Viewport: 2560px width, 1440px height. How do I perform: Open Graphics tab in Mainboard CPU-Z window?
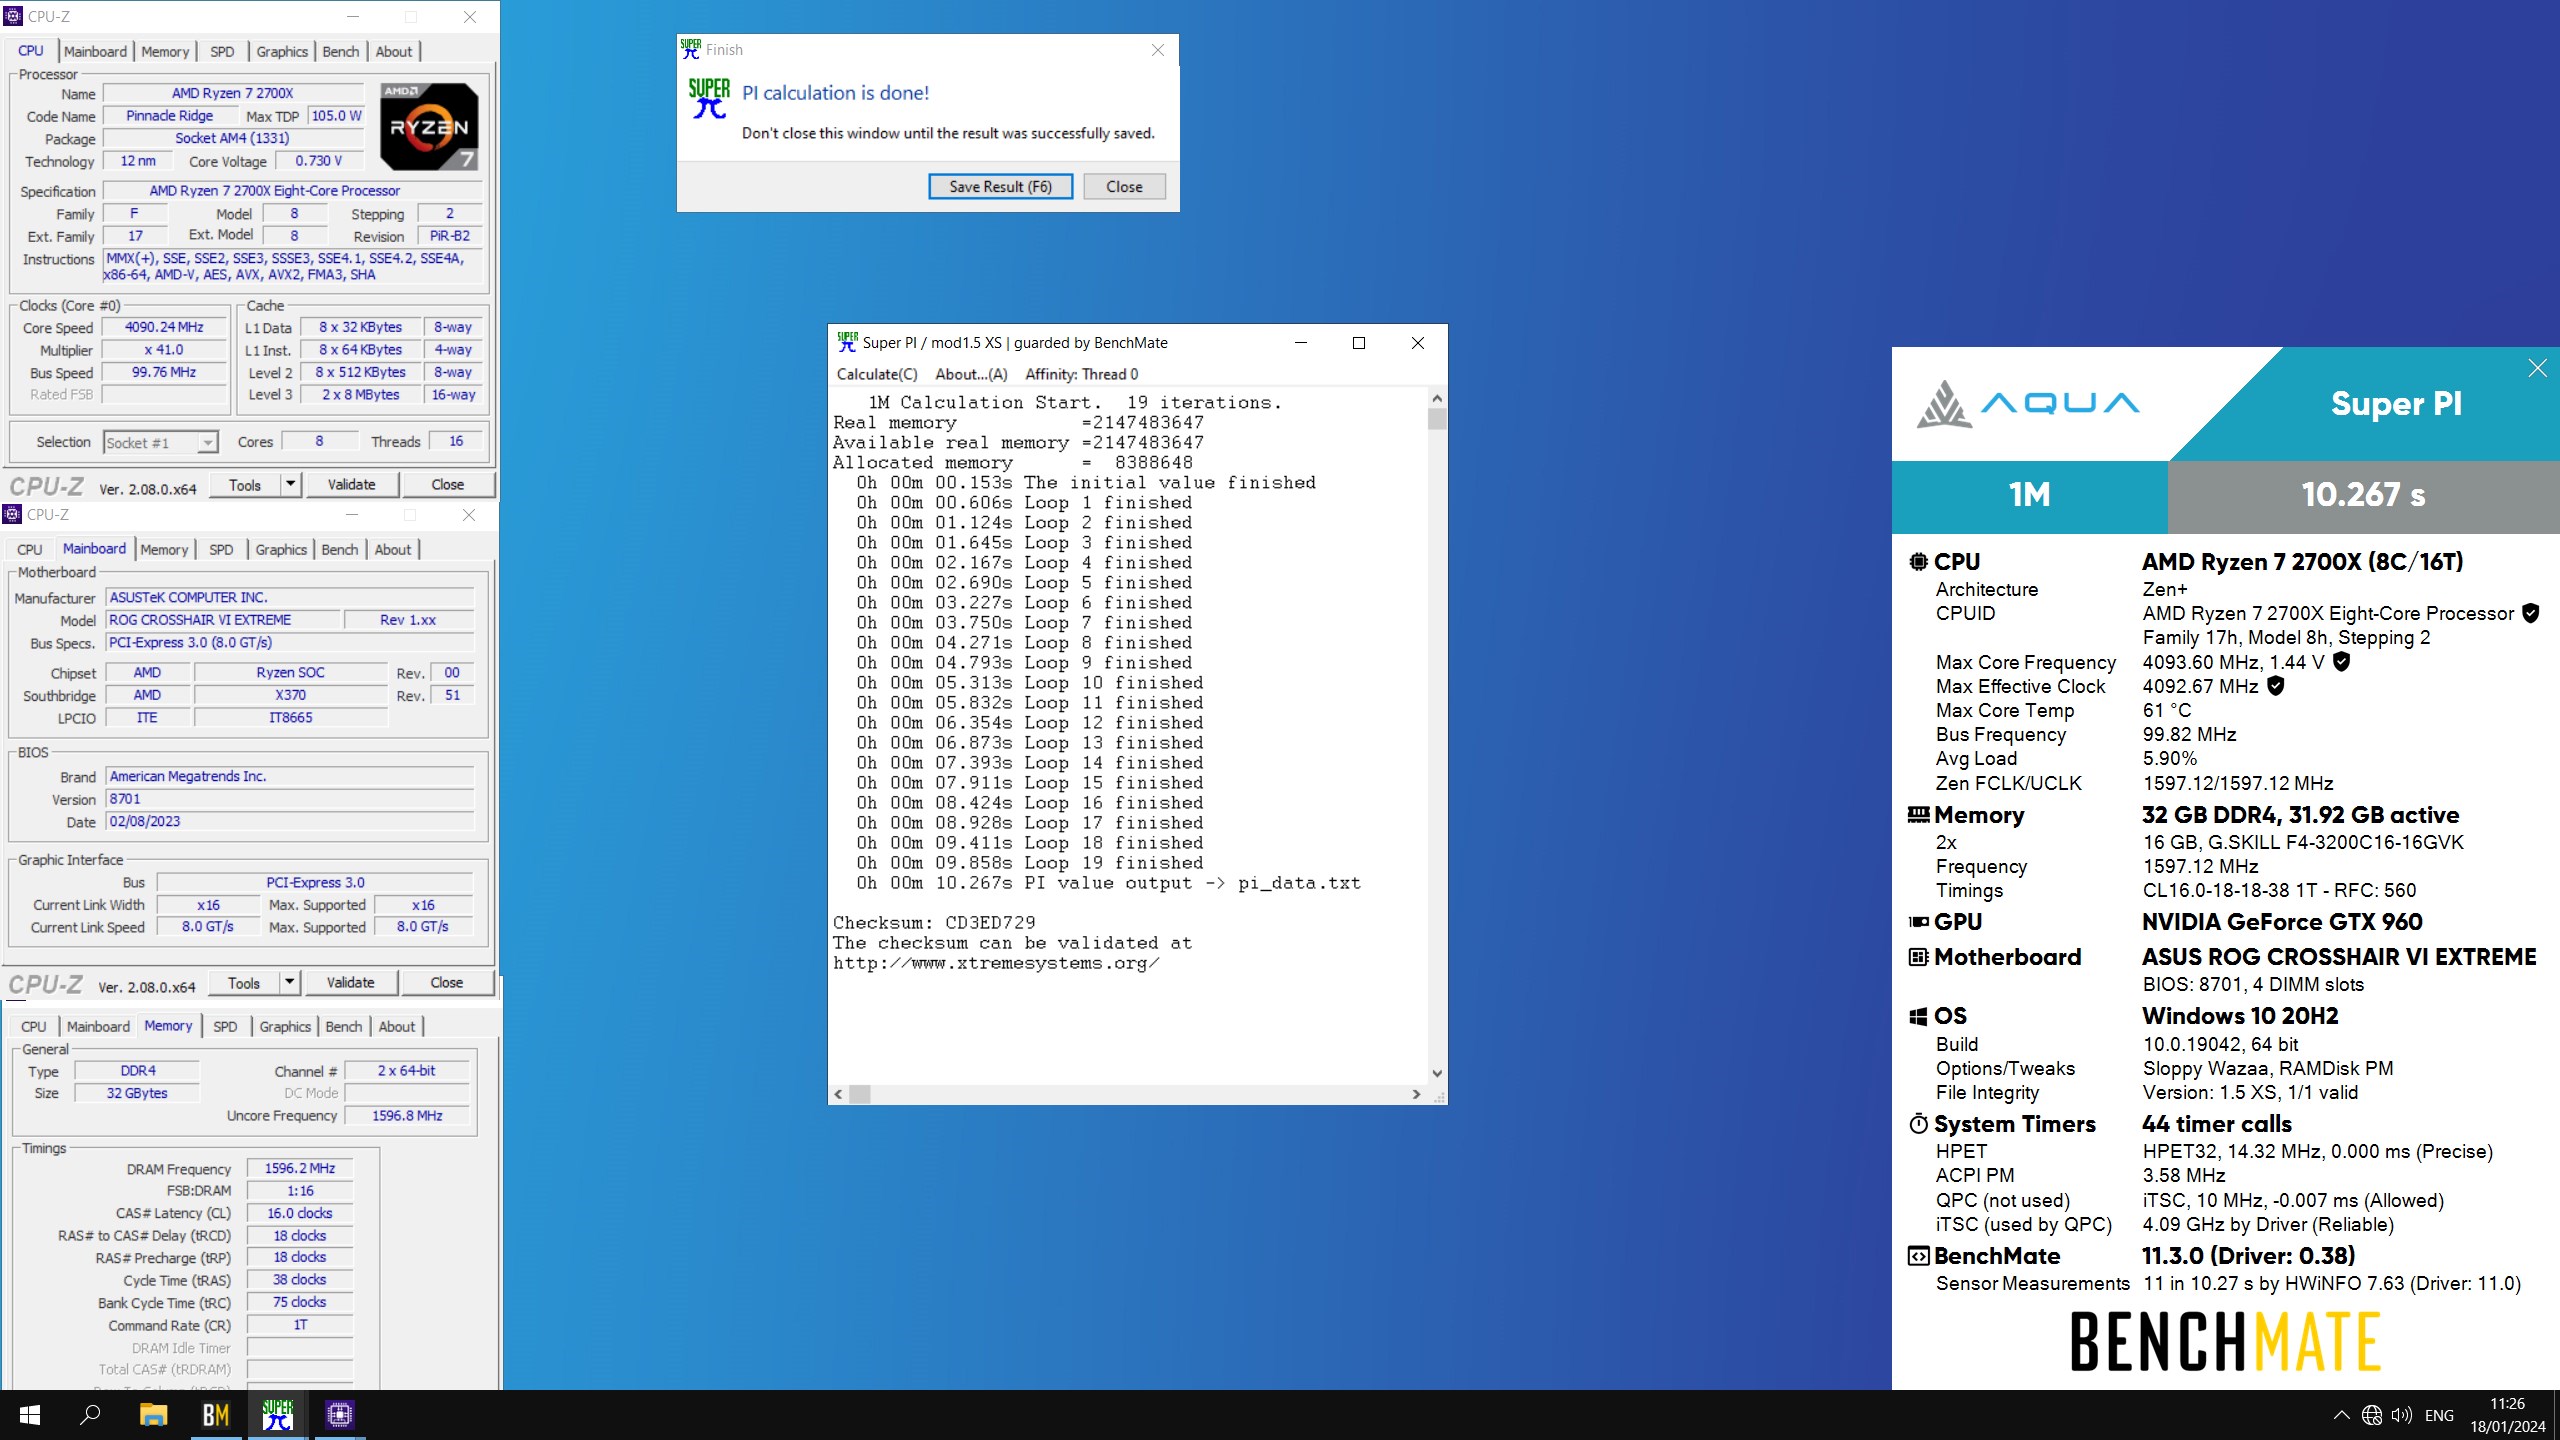click(281, 549)
